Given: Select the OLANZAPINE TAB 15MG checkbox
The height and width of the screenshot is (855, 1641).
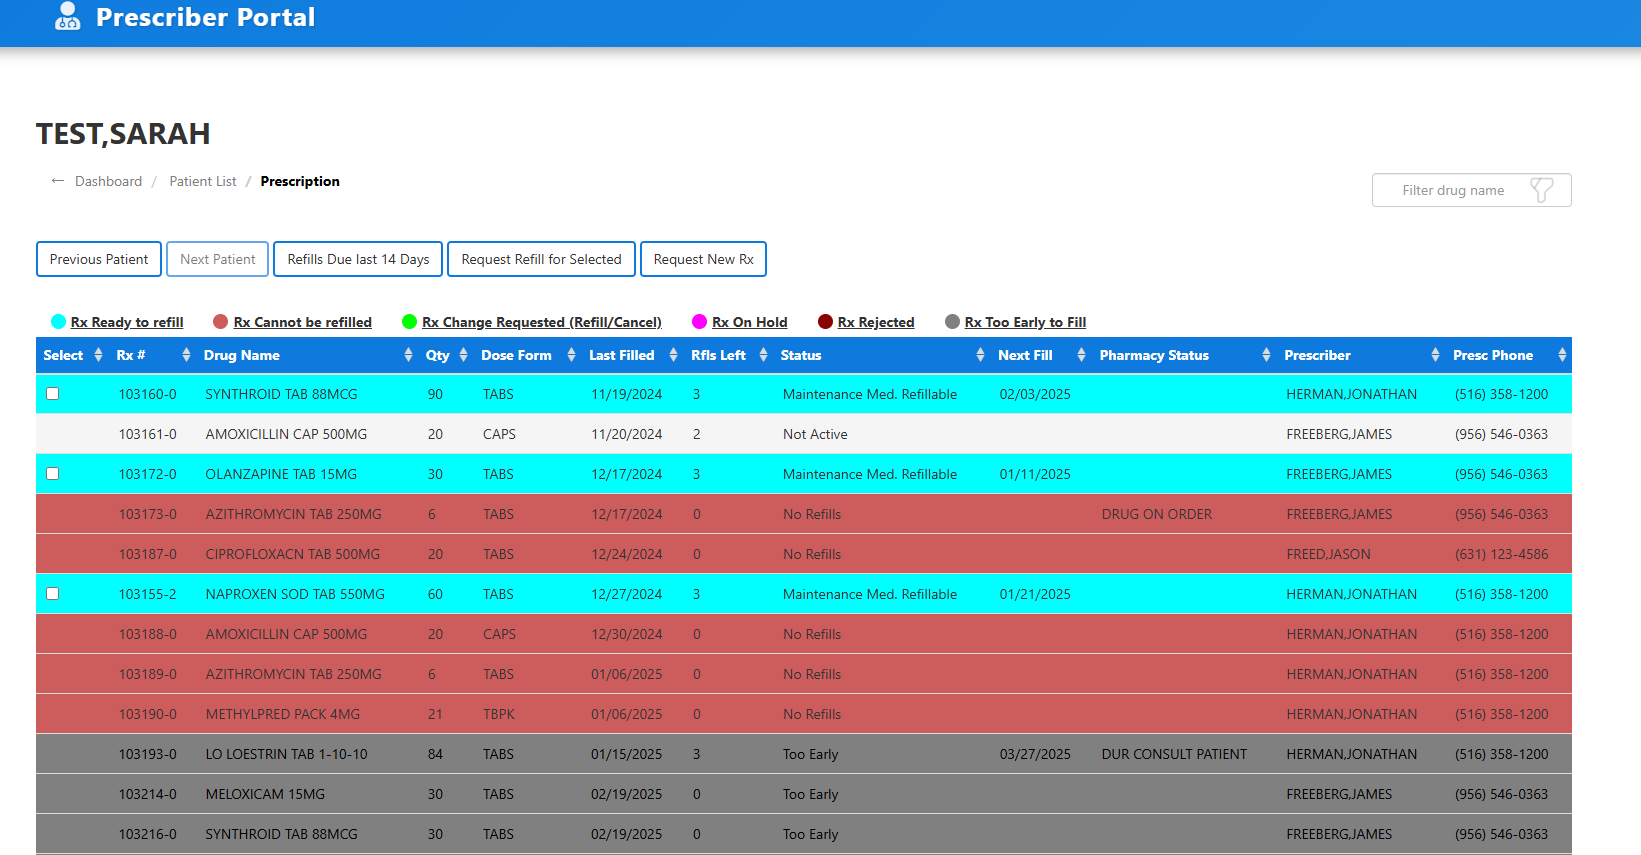Looking at the screenshot, I should click(53, 474).
